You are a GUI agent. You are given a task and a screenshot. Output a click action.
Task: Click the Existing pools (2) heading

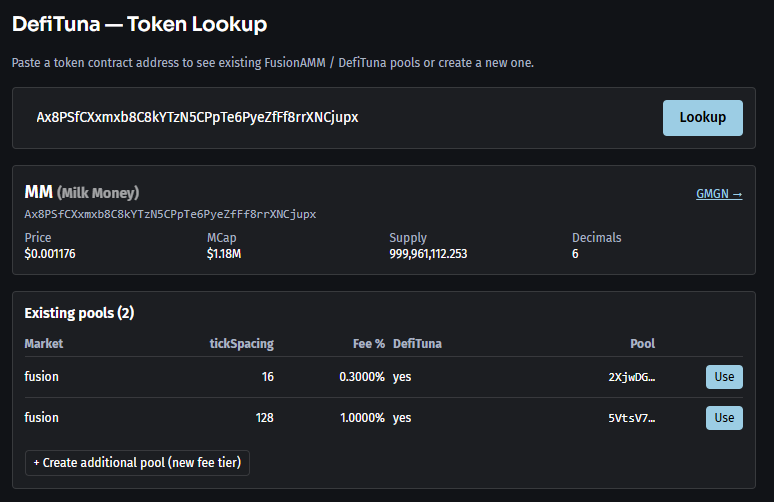[79, 313]
